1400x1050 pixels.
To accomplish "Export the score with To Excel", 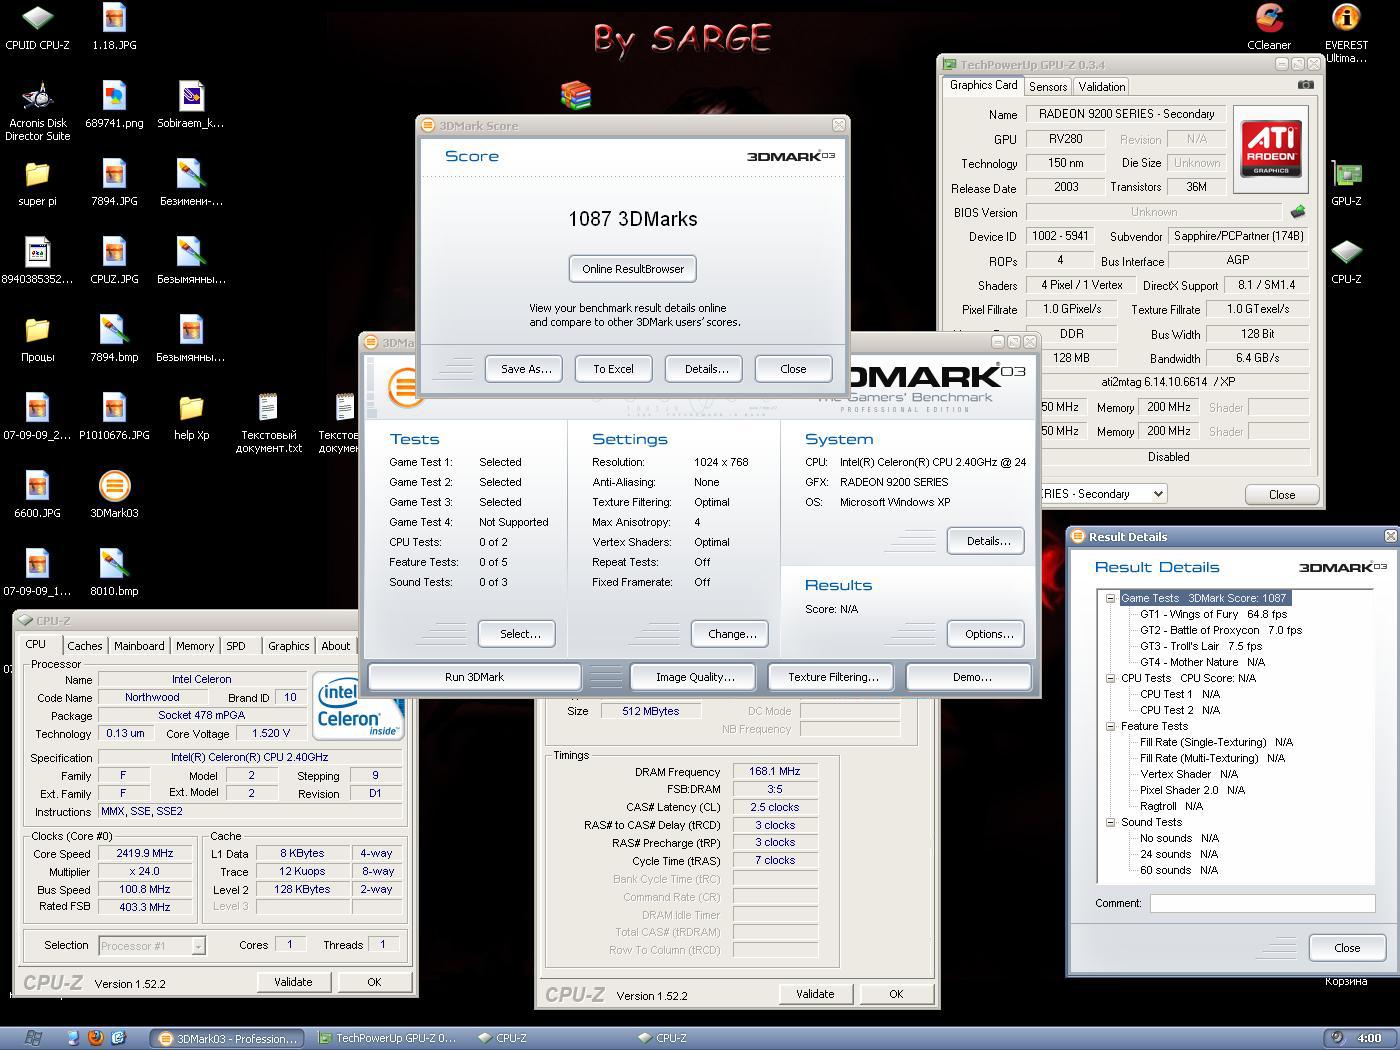I will 614,369.
